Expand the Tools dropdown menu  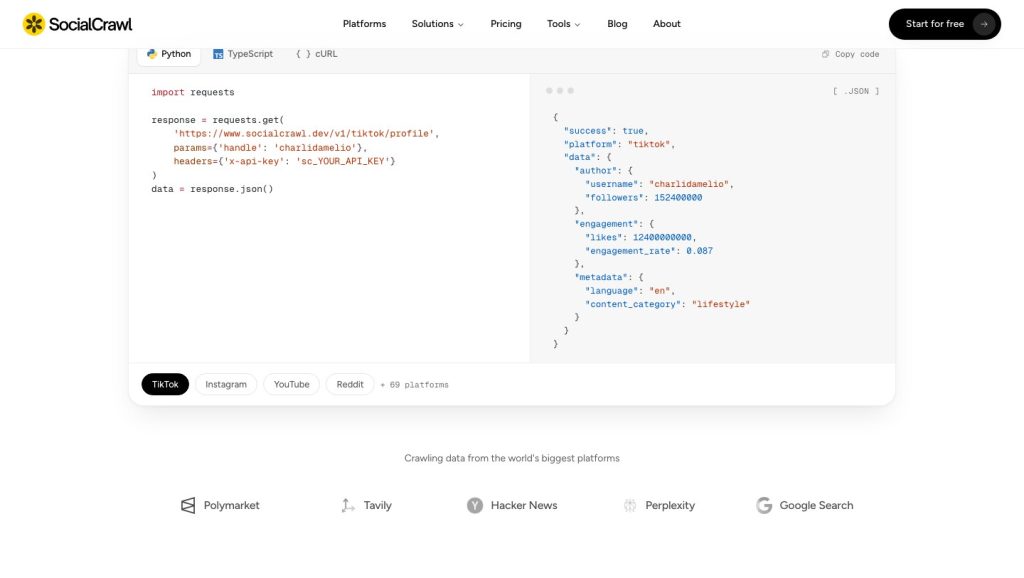coord(564,24)
